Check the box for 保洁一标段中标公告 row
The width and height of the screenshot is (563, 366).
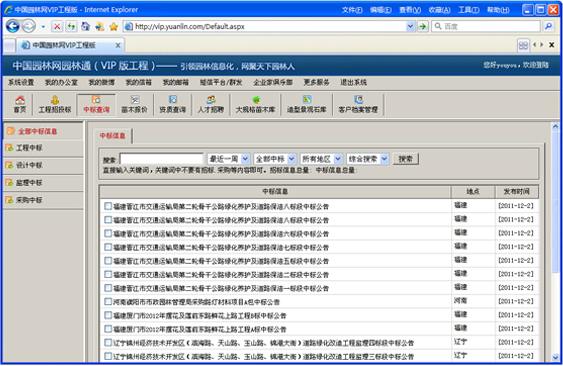[108, 288]
